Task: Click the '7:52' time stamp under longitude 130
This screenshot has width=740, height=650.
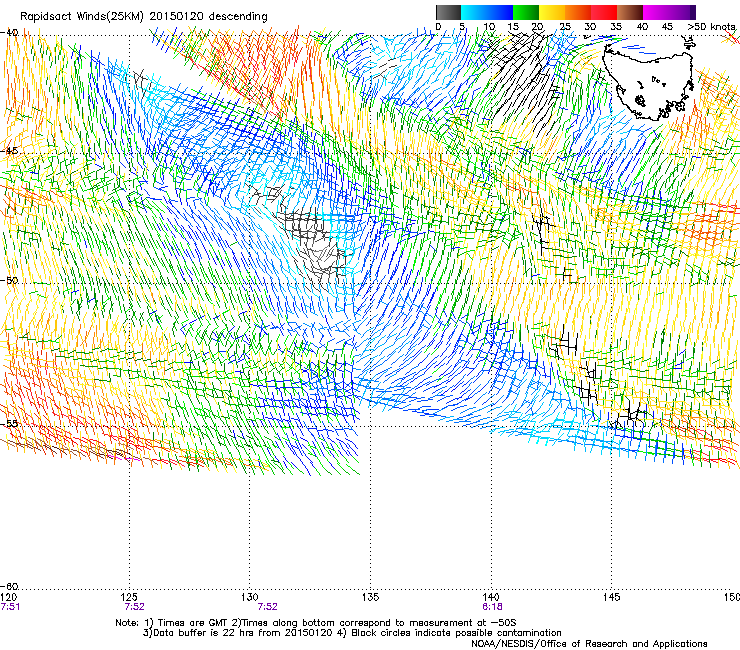Action: 267,607
